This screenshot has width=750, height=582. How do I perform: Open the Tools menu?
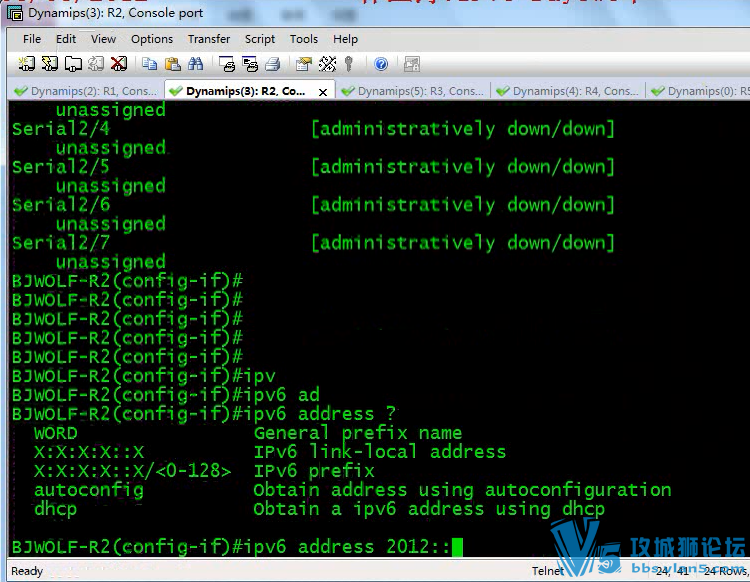(x=304, y=39)
